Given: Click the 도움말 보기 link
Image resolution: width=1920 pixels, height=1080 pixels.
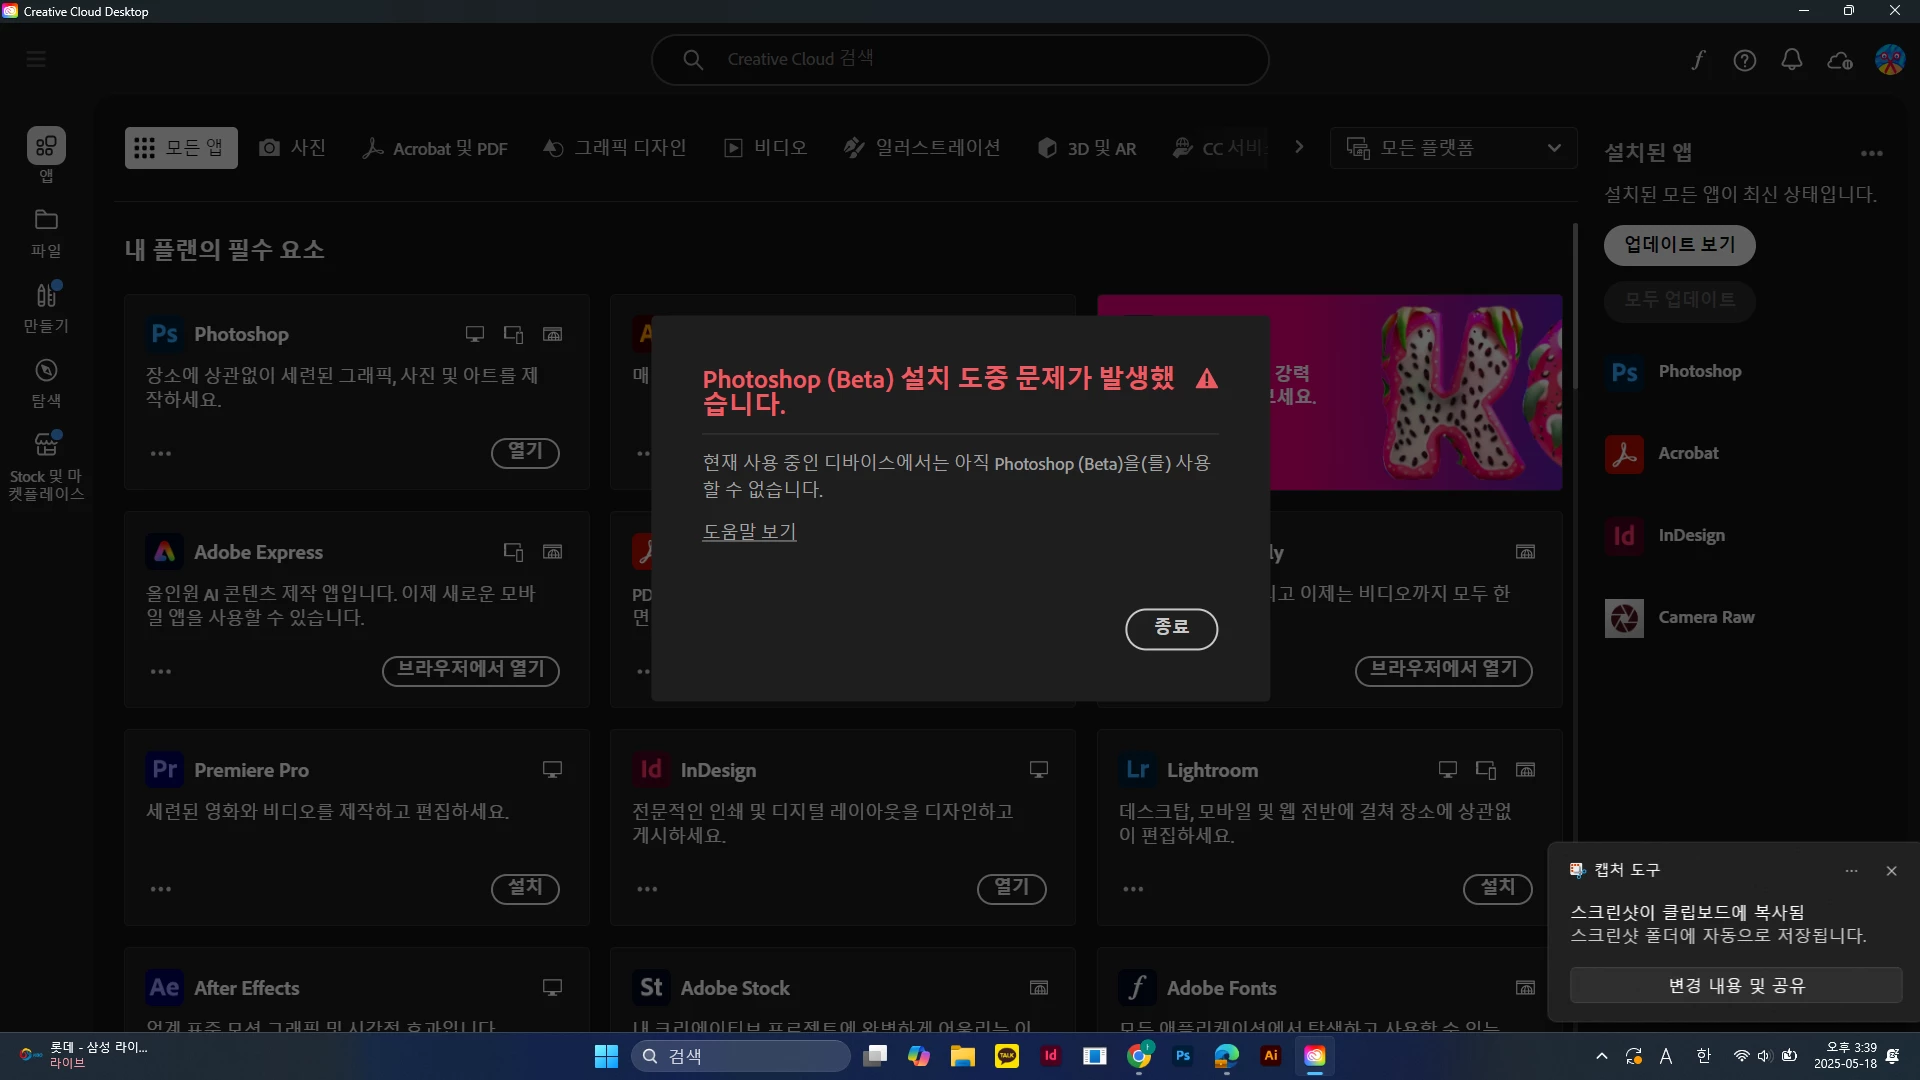Looking at the screenshot, I should click(x=749, y=532).
